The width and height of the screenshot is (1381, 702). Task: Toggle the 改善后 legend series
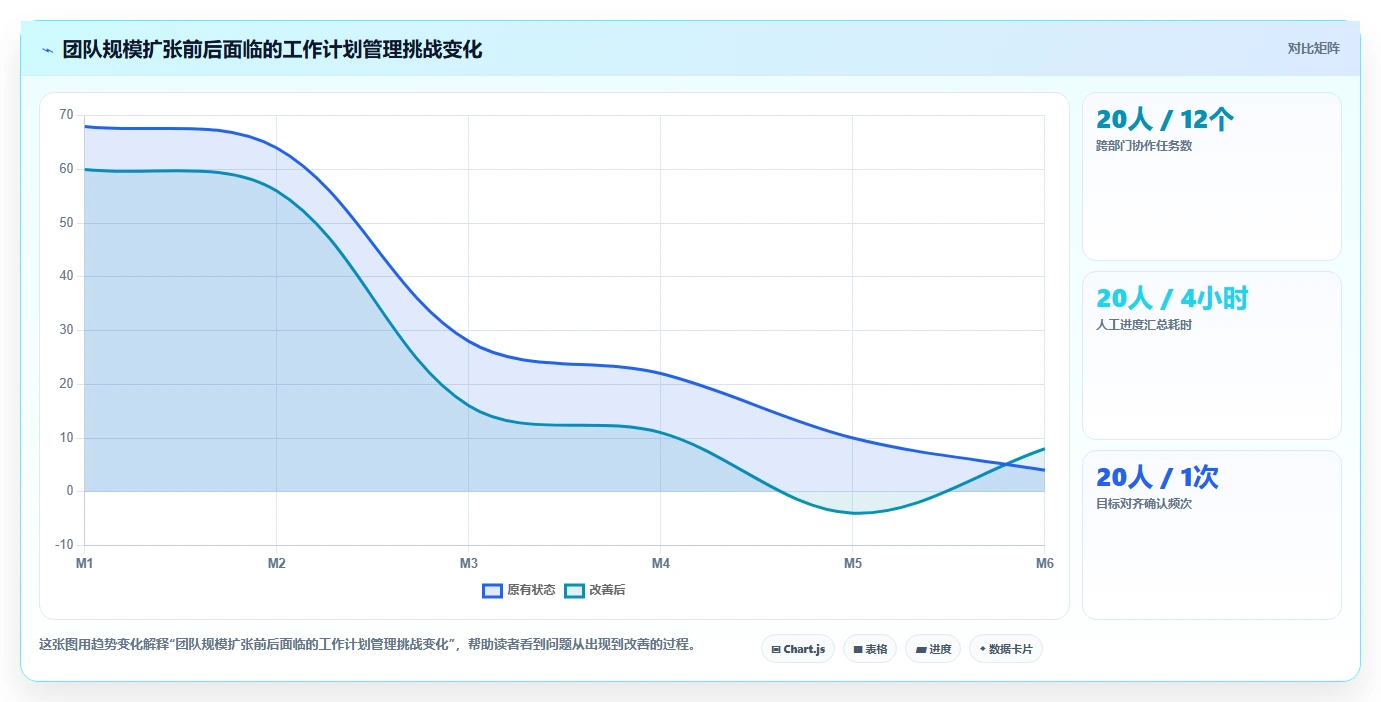(595, 590)
